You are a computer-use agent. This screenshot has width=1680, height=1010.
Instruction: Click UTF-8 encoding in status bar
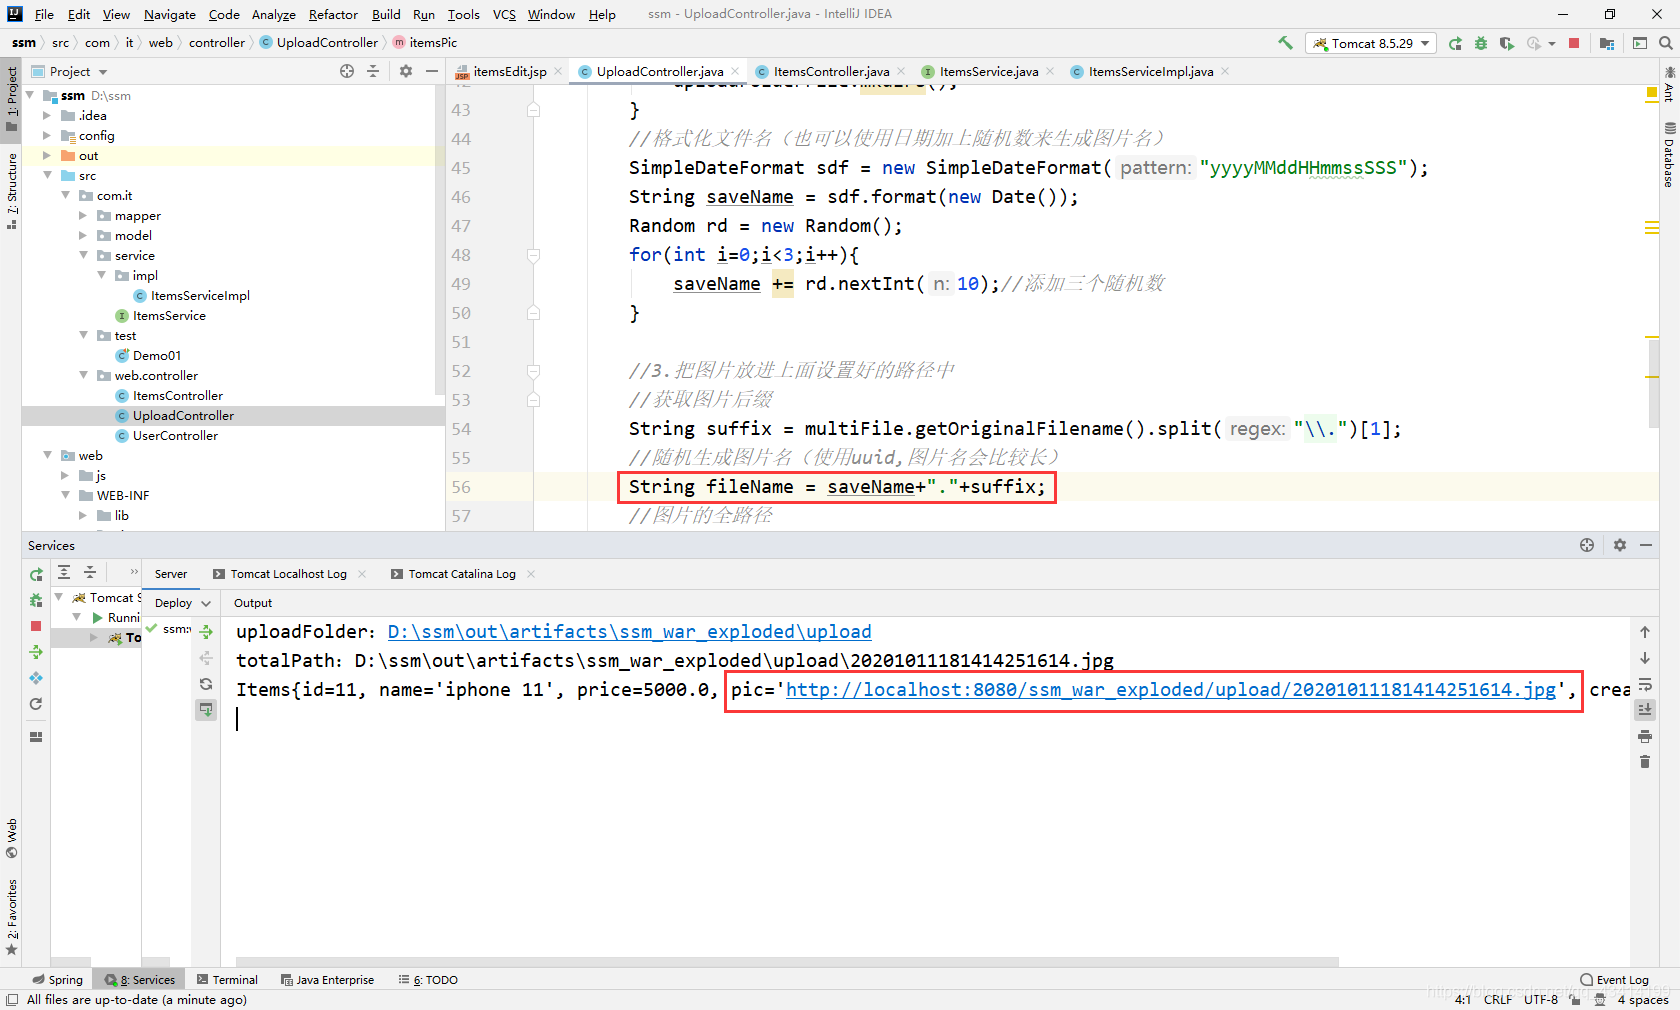(1541, 999)
